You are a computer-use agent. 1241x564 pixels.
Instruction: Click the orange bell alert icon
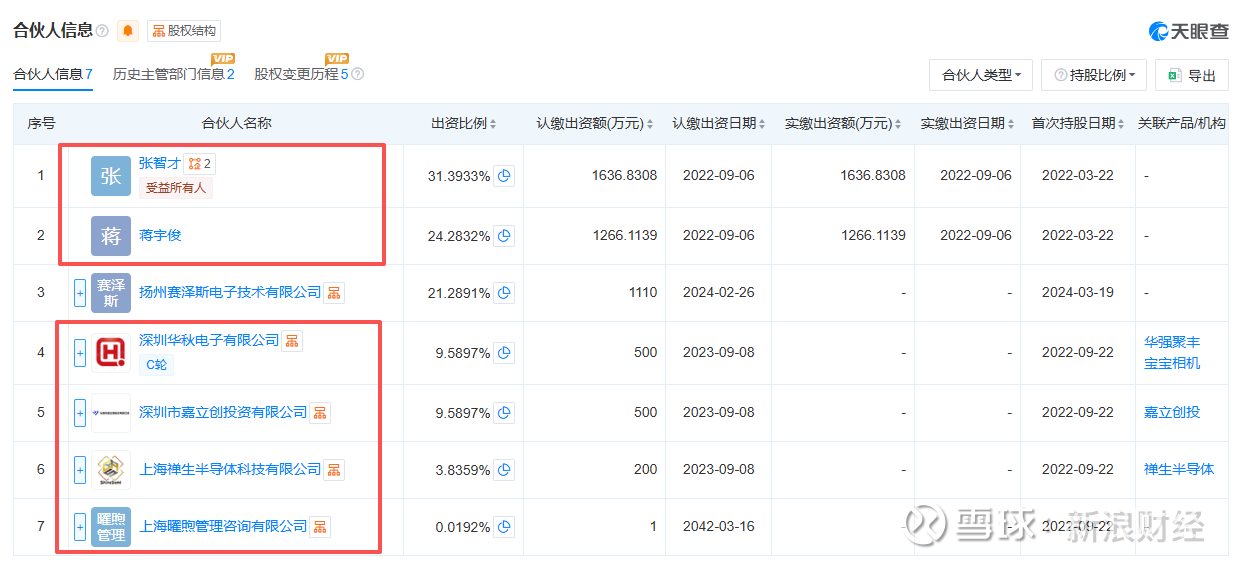[x=128, y=31]
